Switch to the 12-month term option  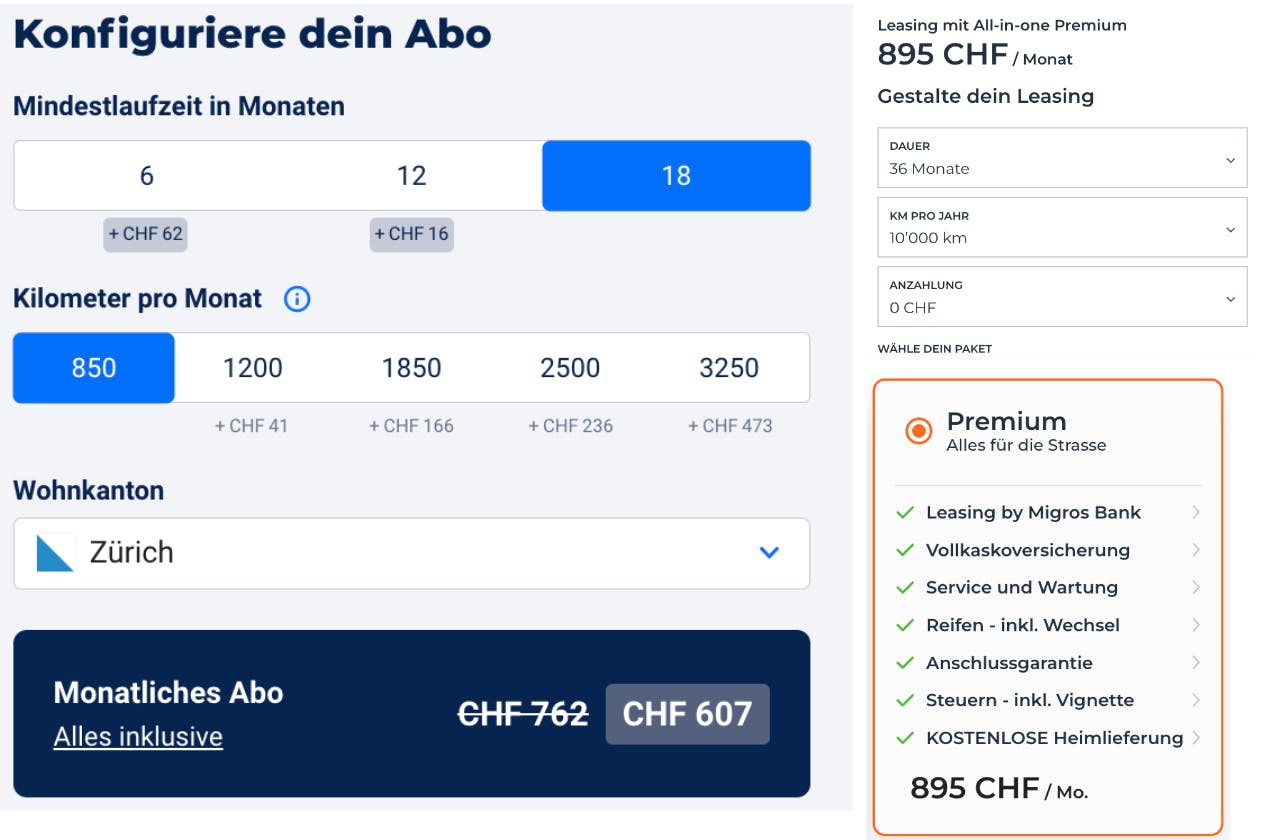click(x=412, y=175)
